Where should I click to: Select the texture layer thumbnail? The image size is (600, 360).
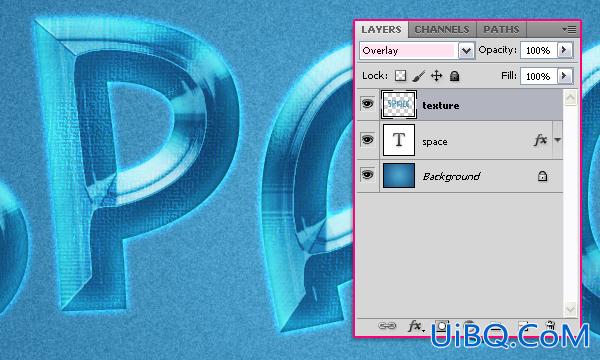[x=399, y=104]
